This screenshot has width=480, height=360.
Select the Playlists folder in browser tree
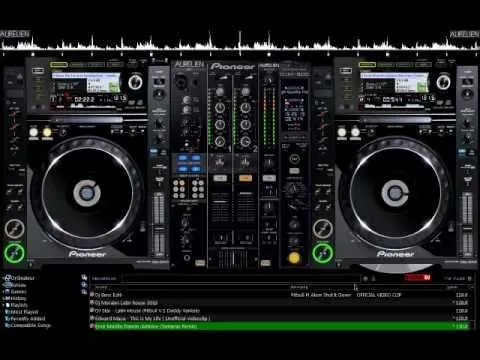[19, 305]
